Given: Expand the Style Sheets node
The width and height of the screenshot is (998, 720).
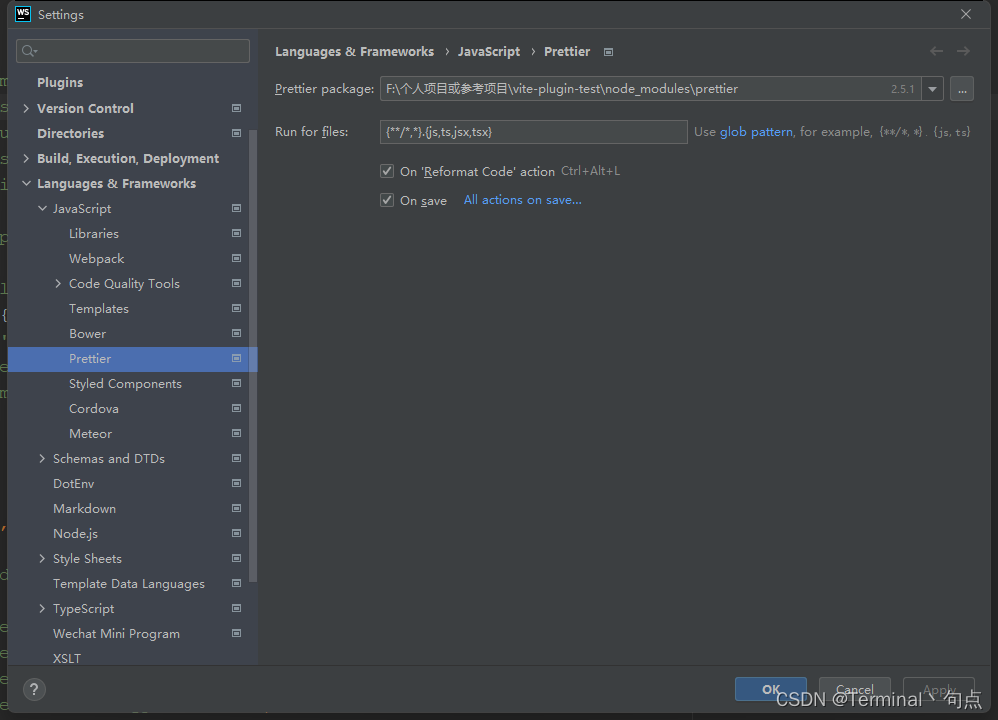Looking at the screenshot, I should [42, 558].
